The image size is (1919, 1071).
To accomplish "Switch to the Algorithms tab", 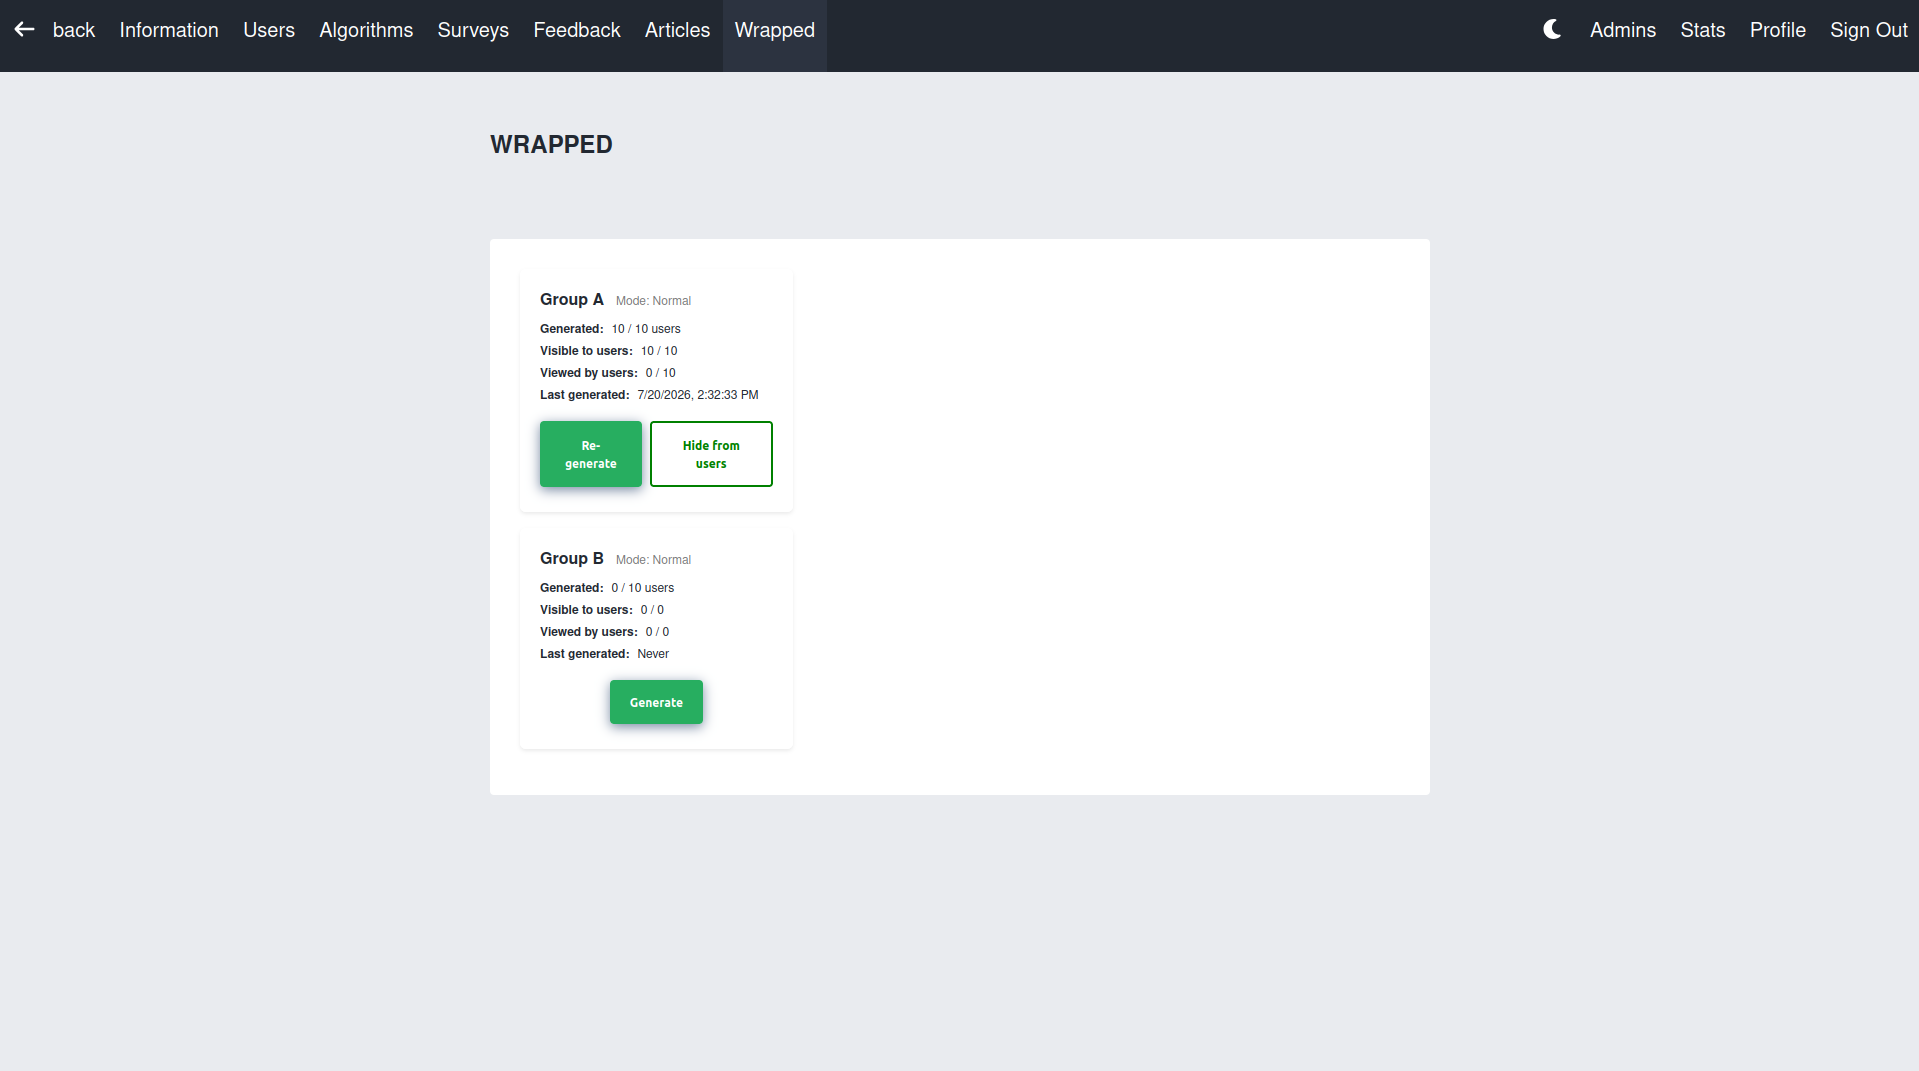I will click(x=366, y=30).
